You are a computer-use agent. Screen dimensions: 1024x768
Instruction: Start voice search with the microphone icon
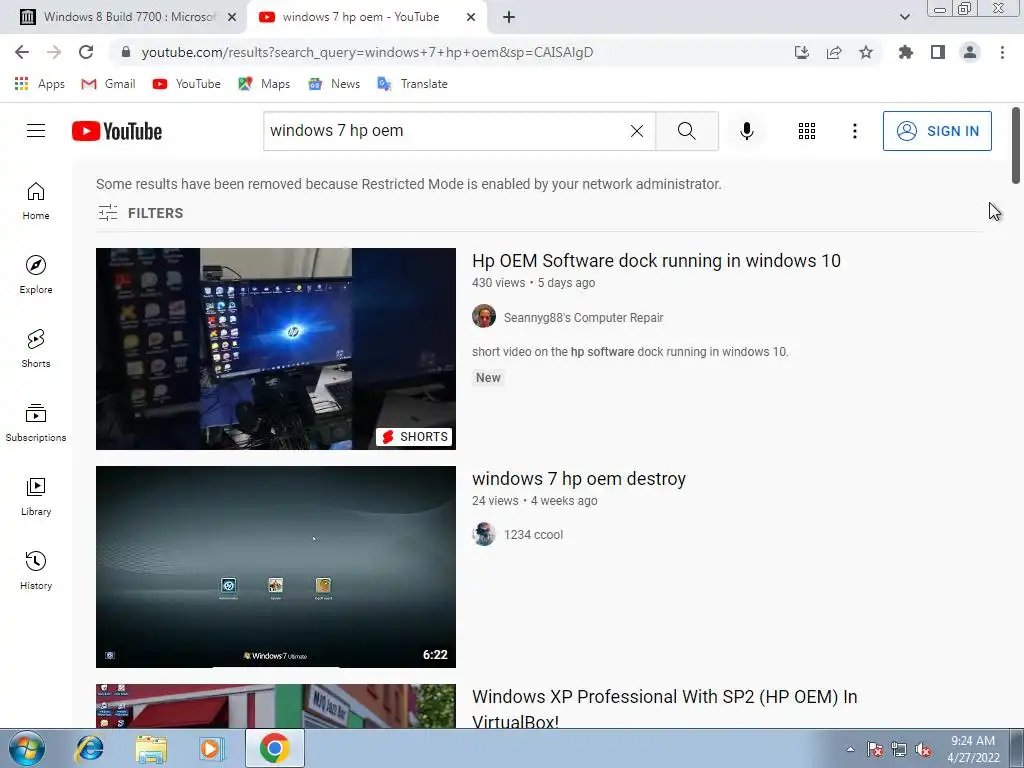[x=746, y=131]
